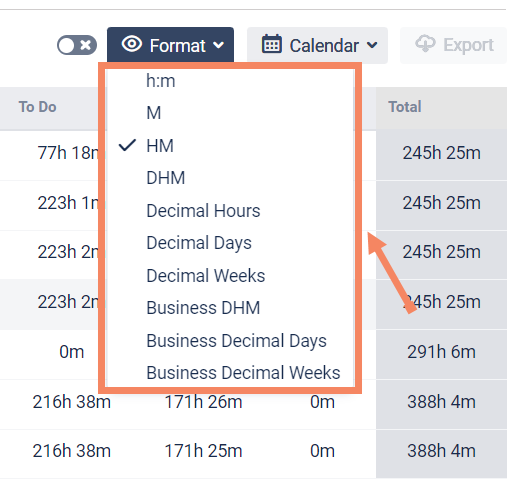
Task: Expand the Format dropdown chevron
Action: pyautogui.click(x=218, y=45)
